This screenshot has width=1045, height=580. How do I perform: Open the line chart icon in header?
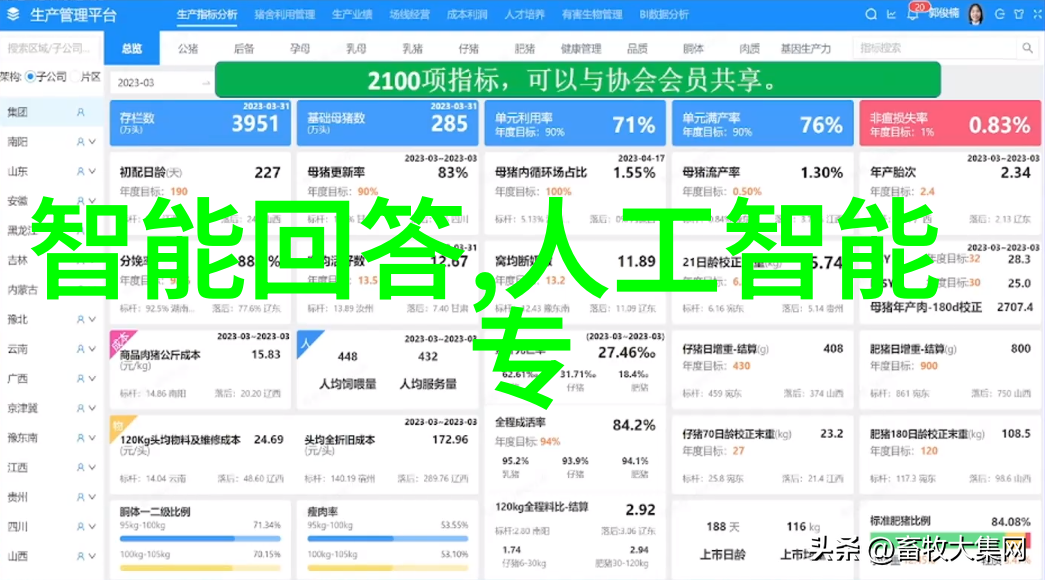pos(891,14)
